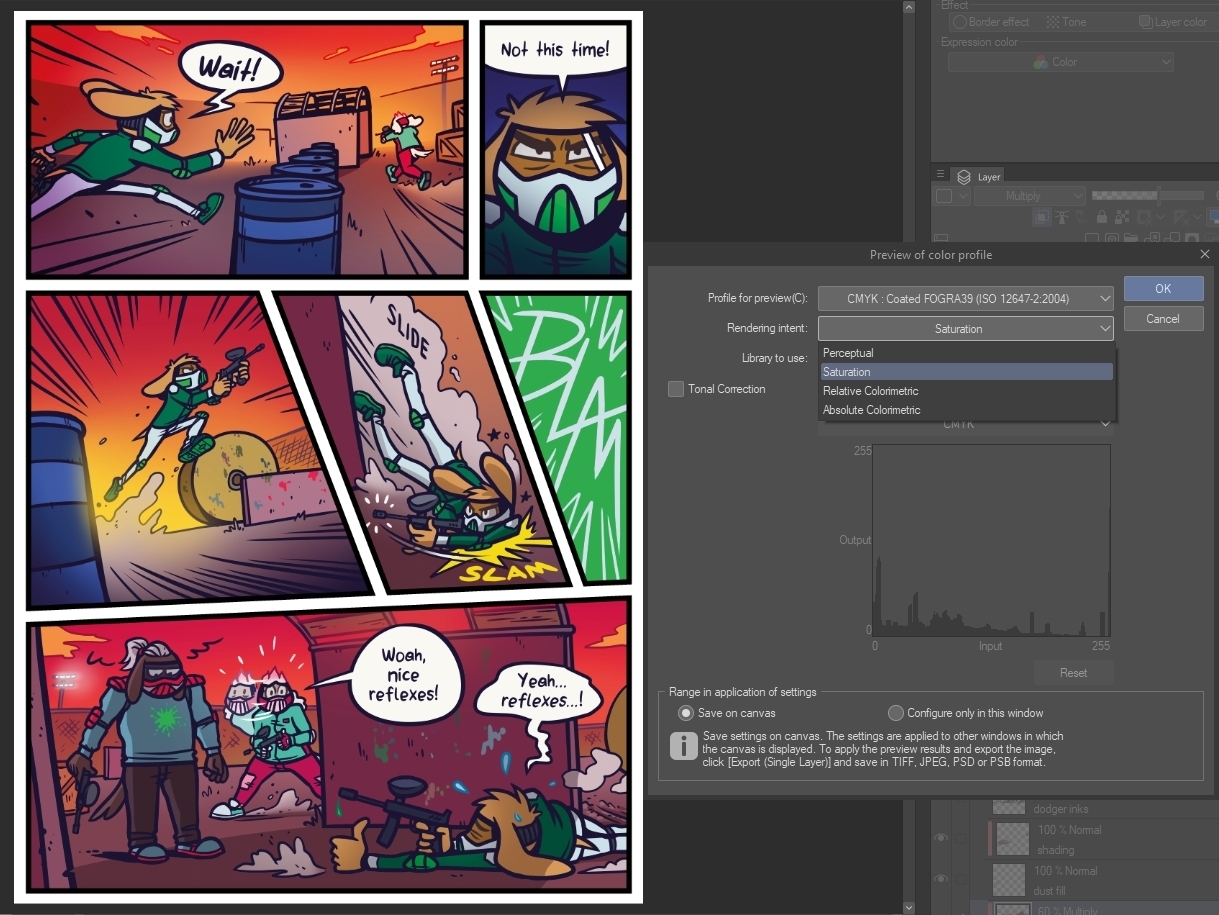Open the Multiply blend mode dropdown
This screenshot has height=915, width=1219.
click(x=1030, y=196)
